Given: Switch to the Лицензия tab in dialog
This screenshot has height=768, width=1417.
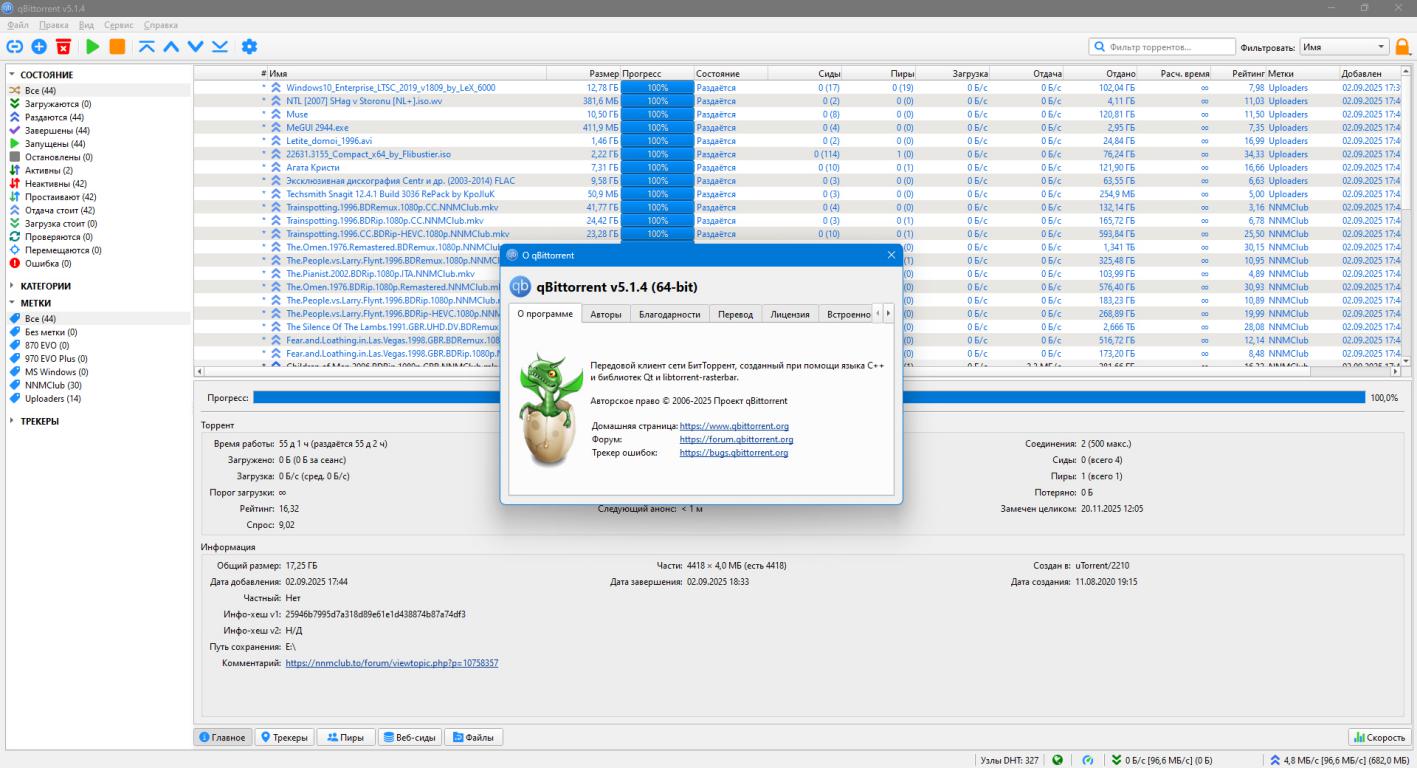Looking at the screenshot, I should tap(790, 314).
